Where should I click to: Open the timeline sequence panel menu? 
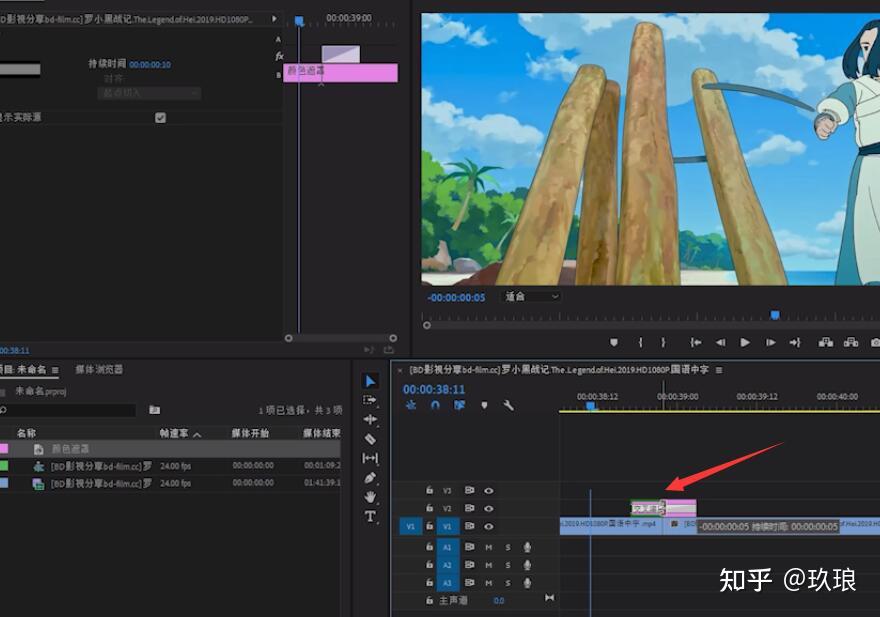pos(718,370)
